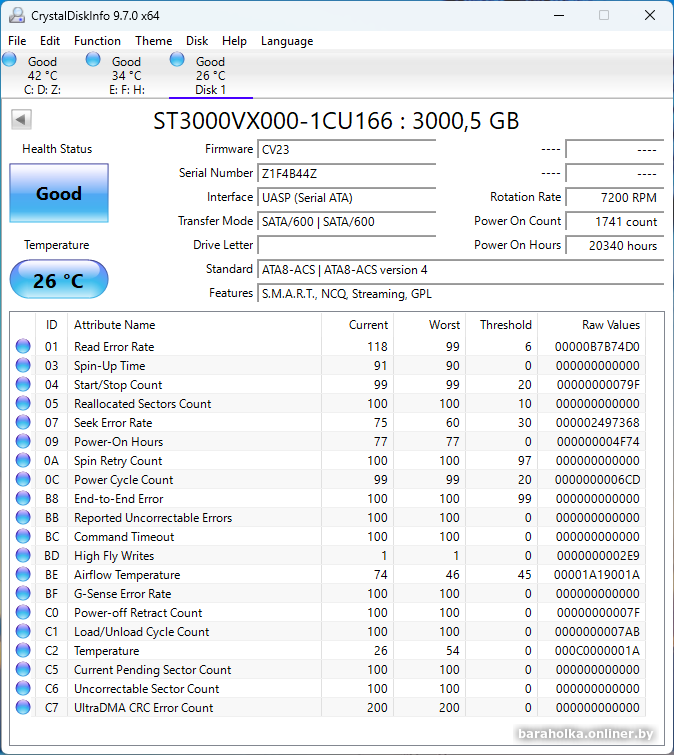Click the blue status orb above E: F: H:
This screenshot has height=755, width=674.
(93, 59)
